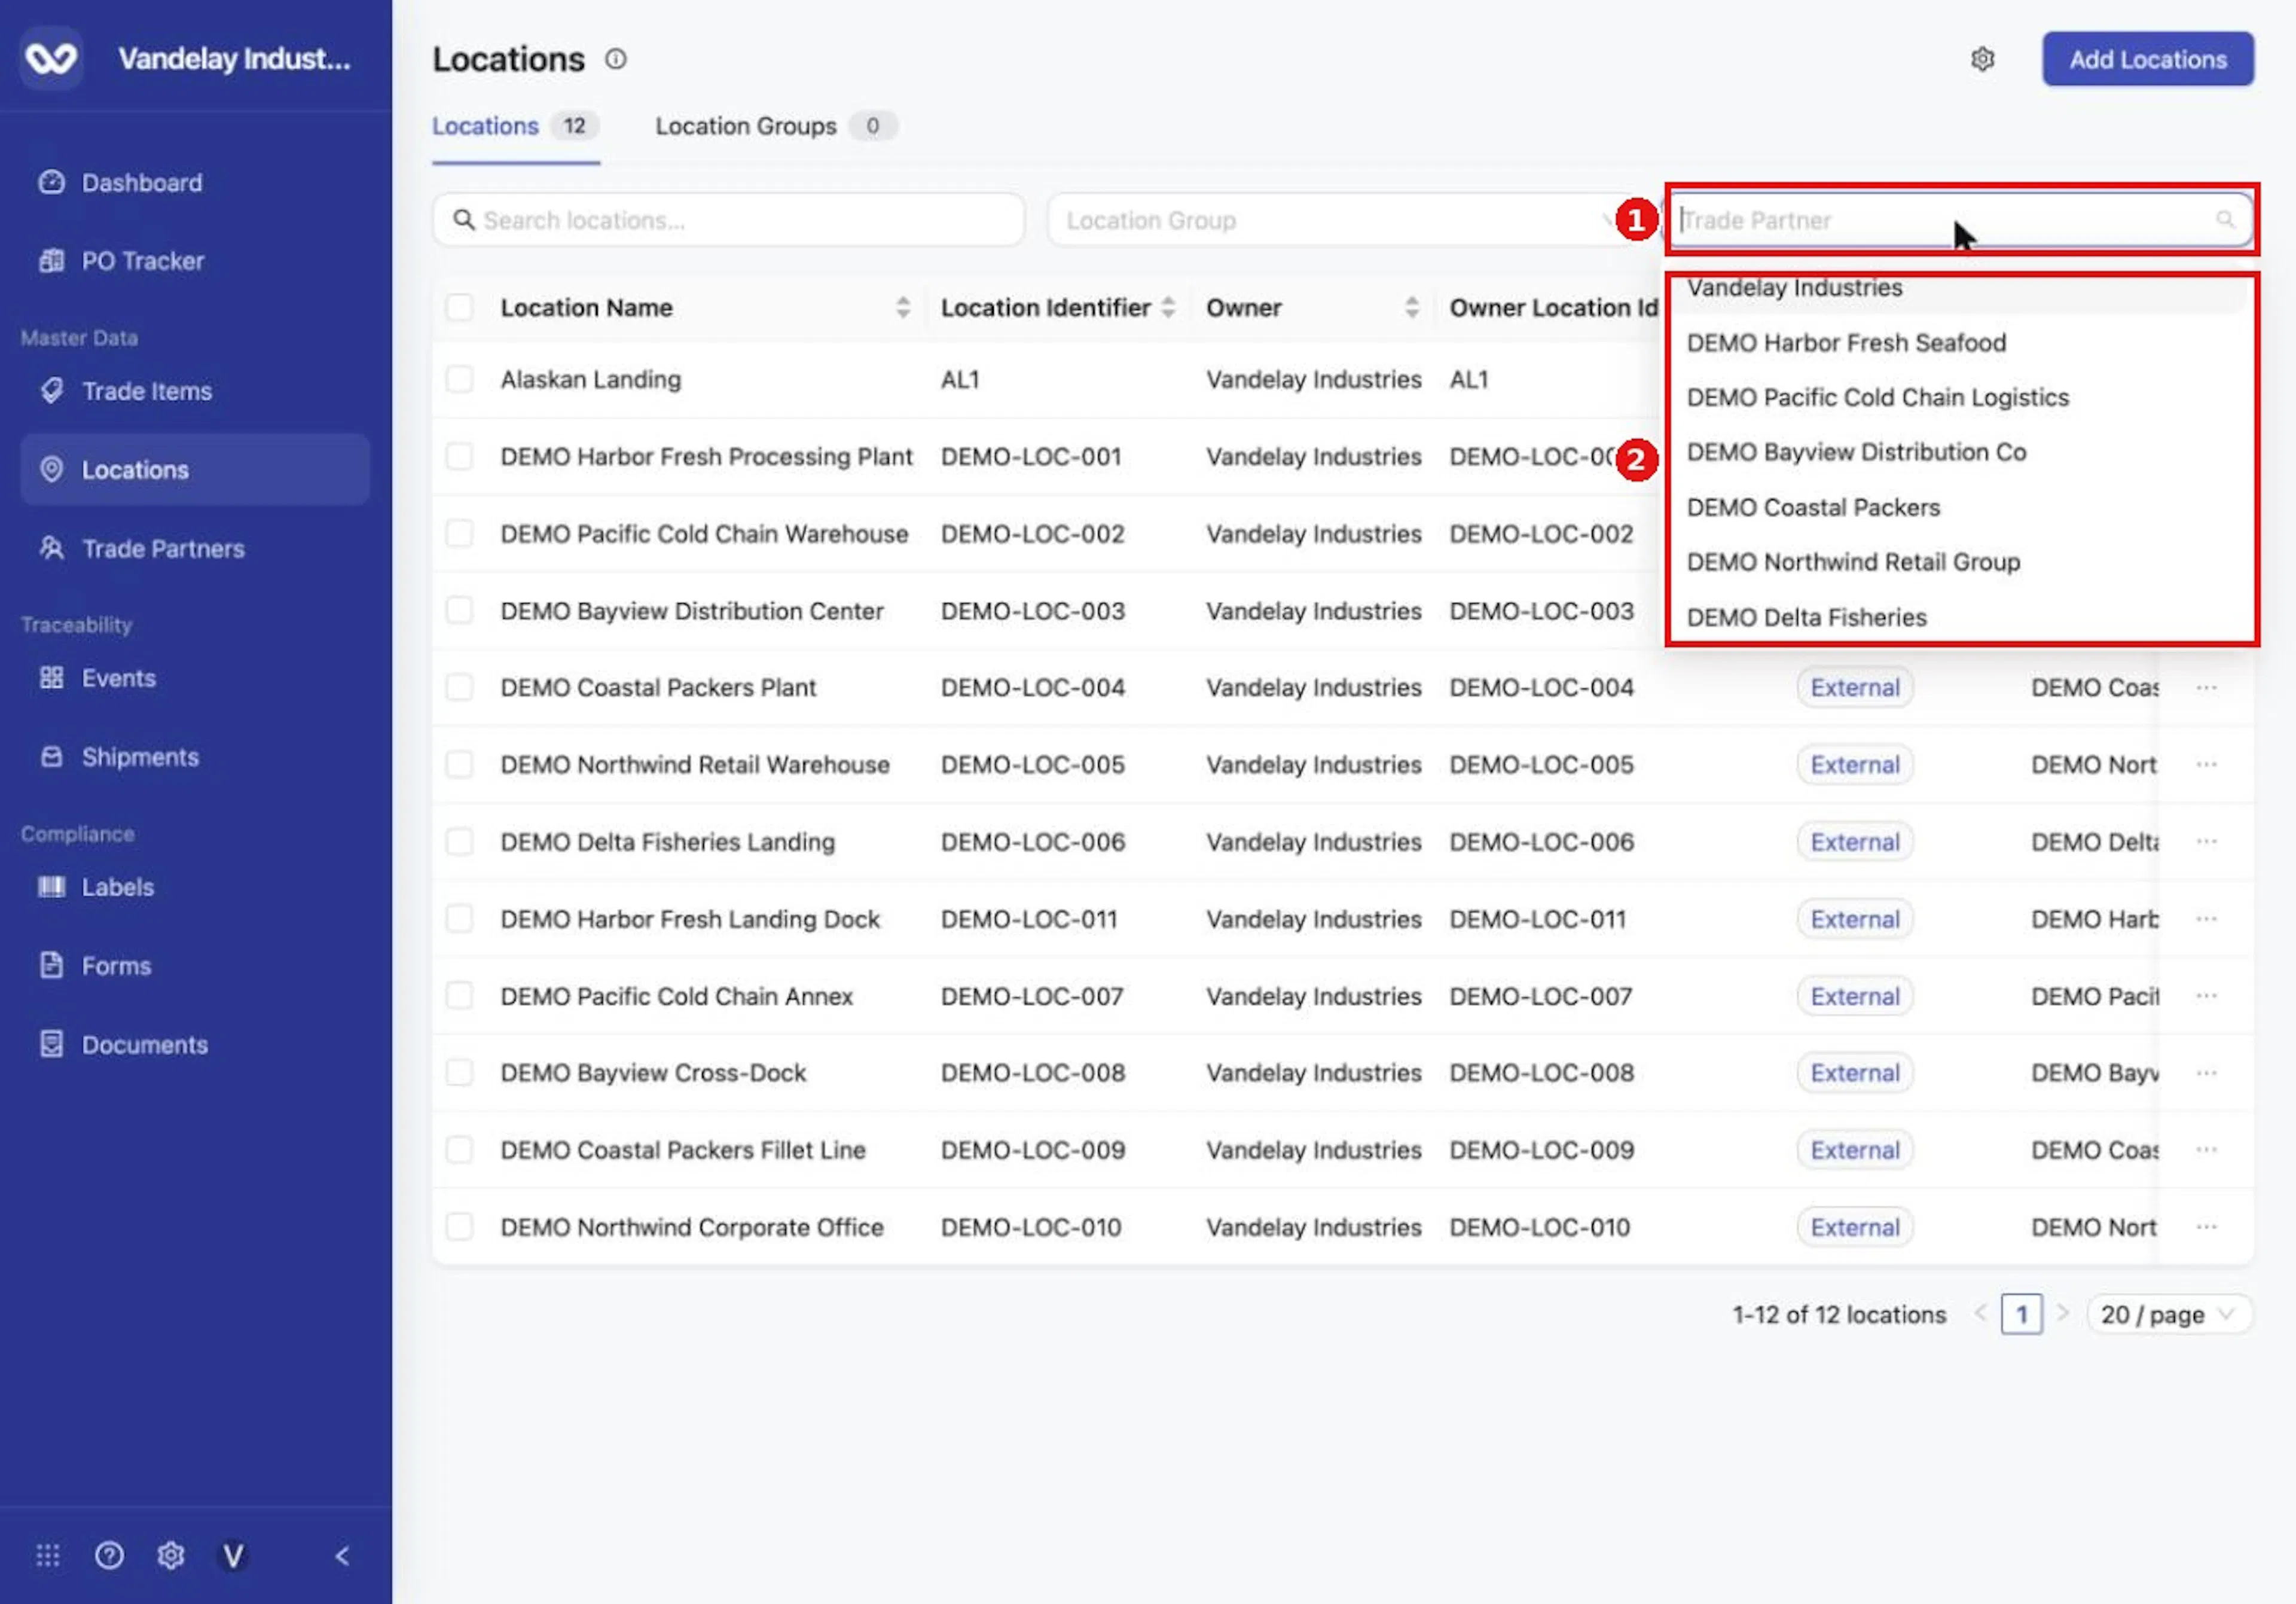Click into the Trade Partner filter field
The width and height of the screenshot is (2296, 1604).
(x=1960, y=220)
